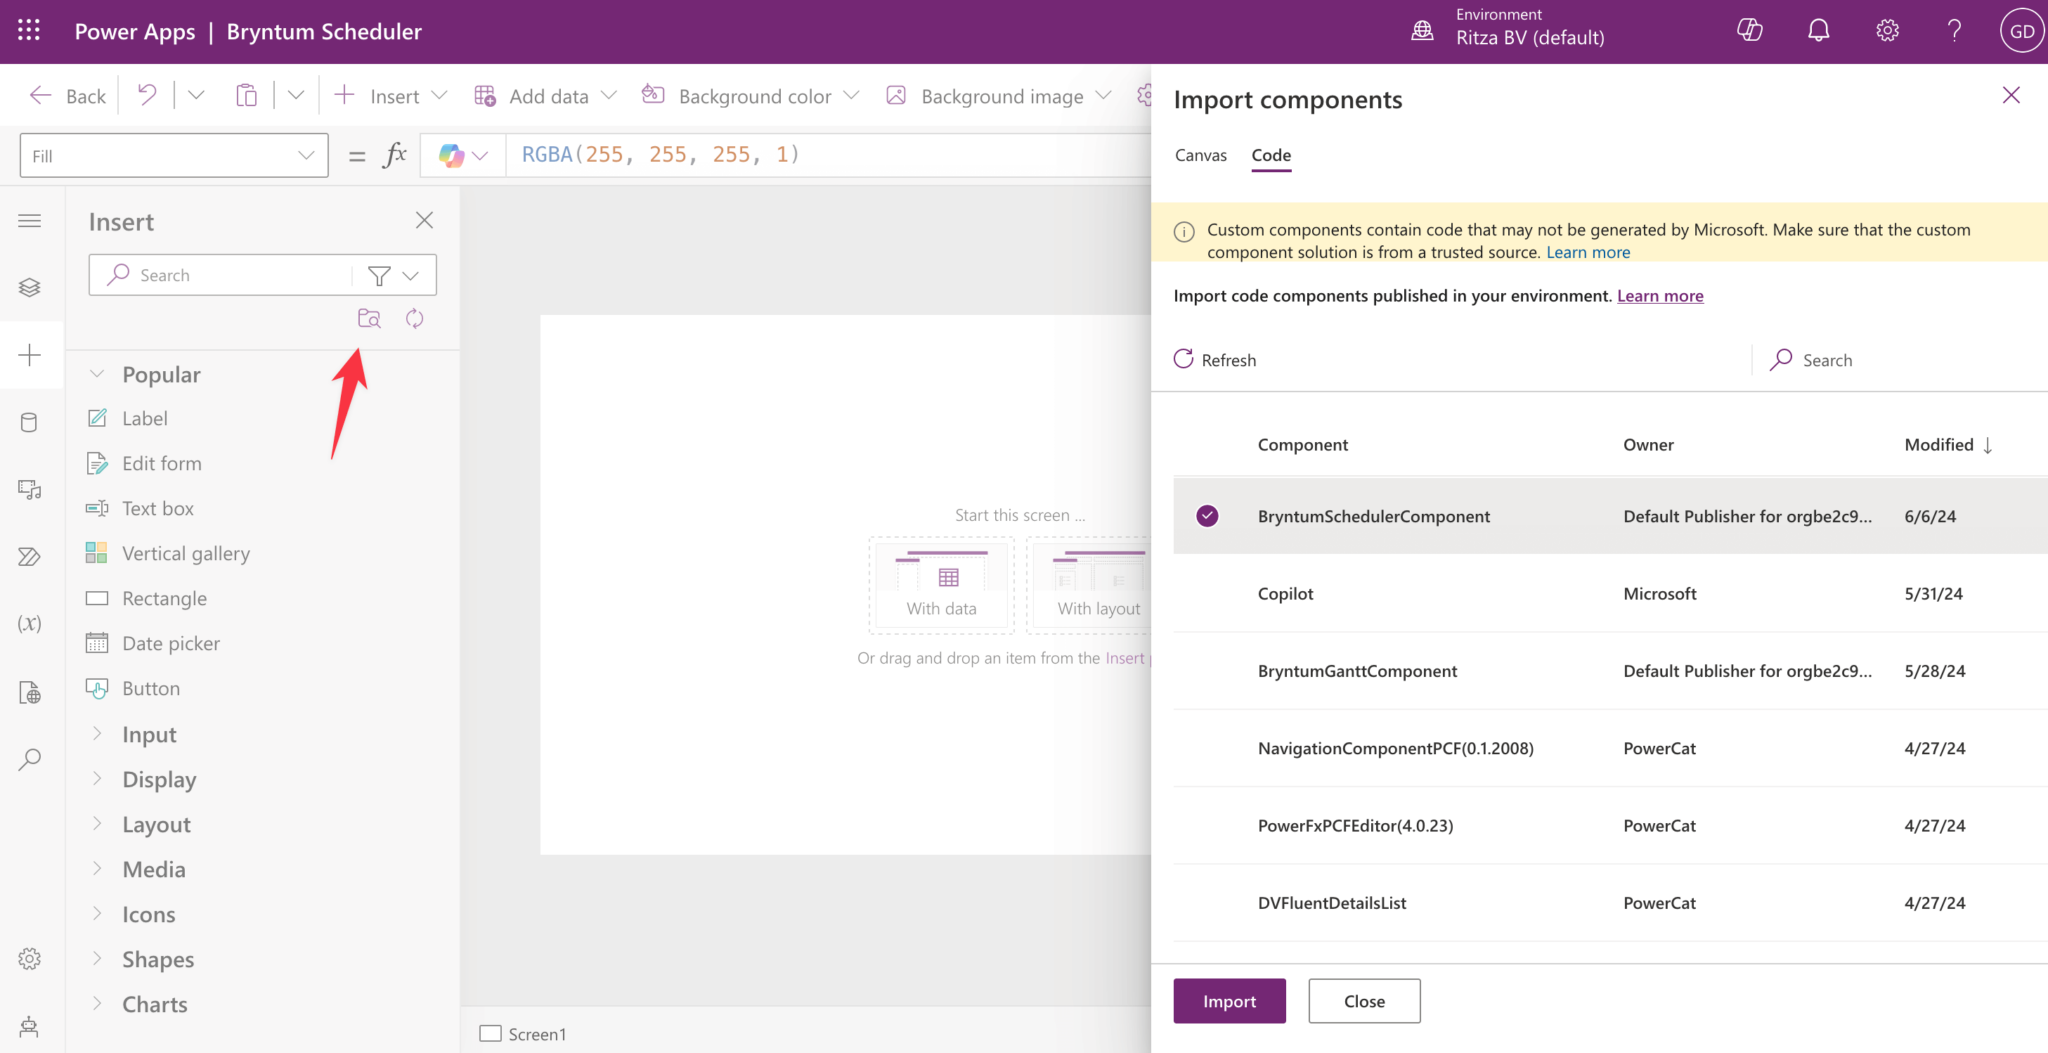Screen dimensions: 2048x1053
Task: Close the Insert pane
Action: [424, 220]
